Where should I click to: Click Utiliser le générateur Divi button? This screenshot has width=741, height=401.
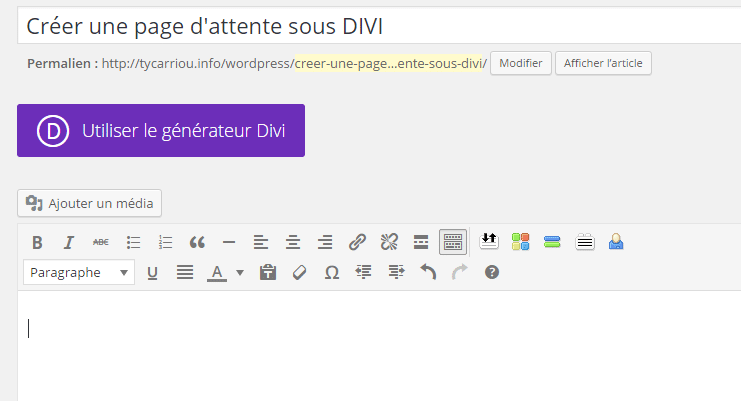pyautogui.click(x=161, y=130)
